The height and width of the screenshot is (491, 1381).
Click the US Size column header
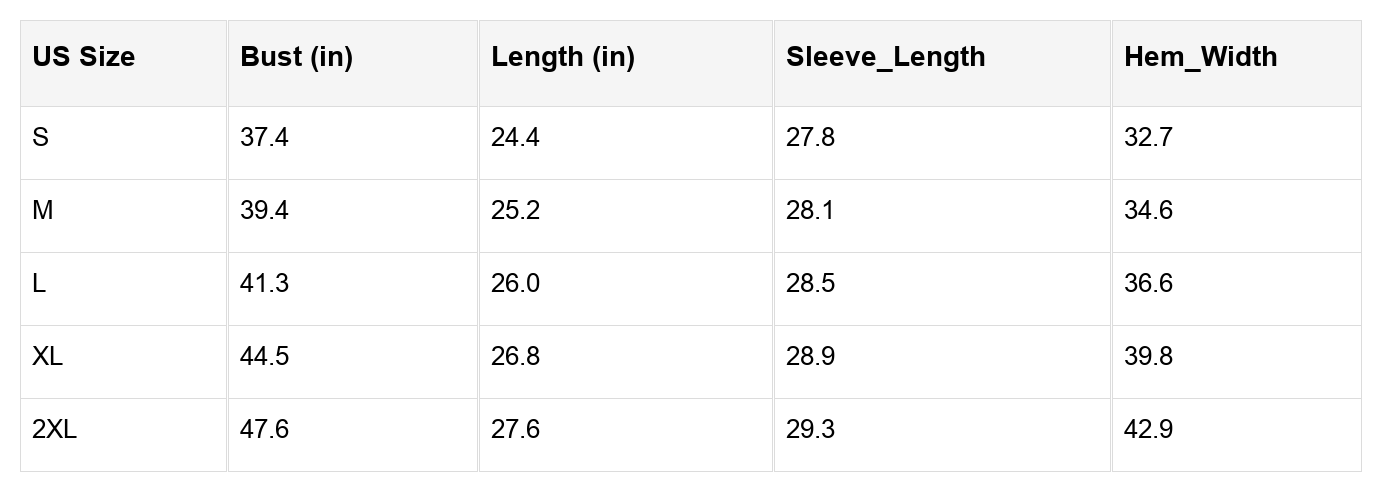[84, 57]
